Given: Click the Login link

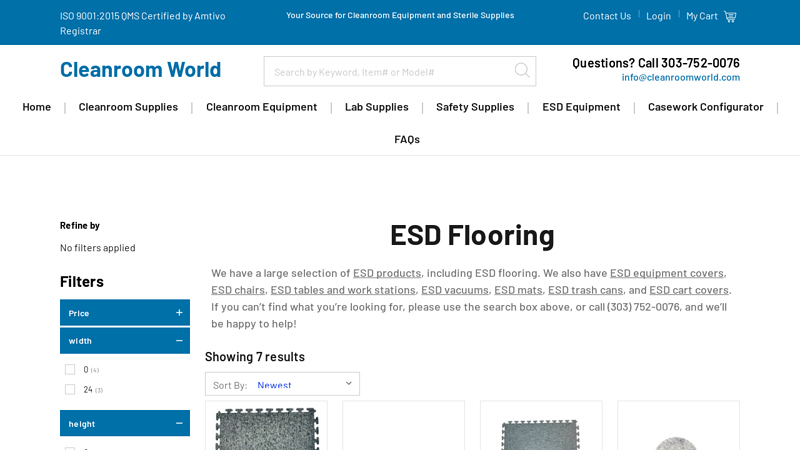Looking at the screenshot, I should [658, 16].
